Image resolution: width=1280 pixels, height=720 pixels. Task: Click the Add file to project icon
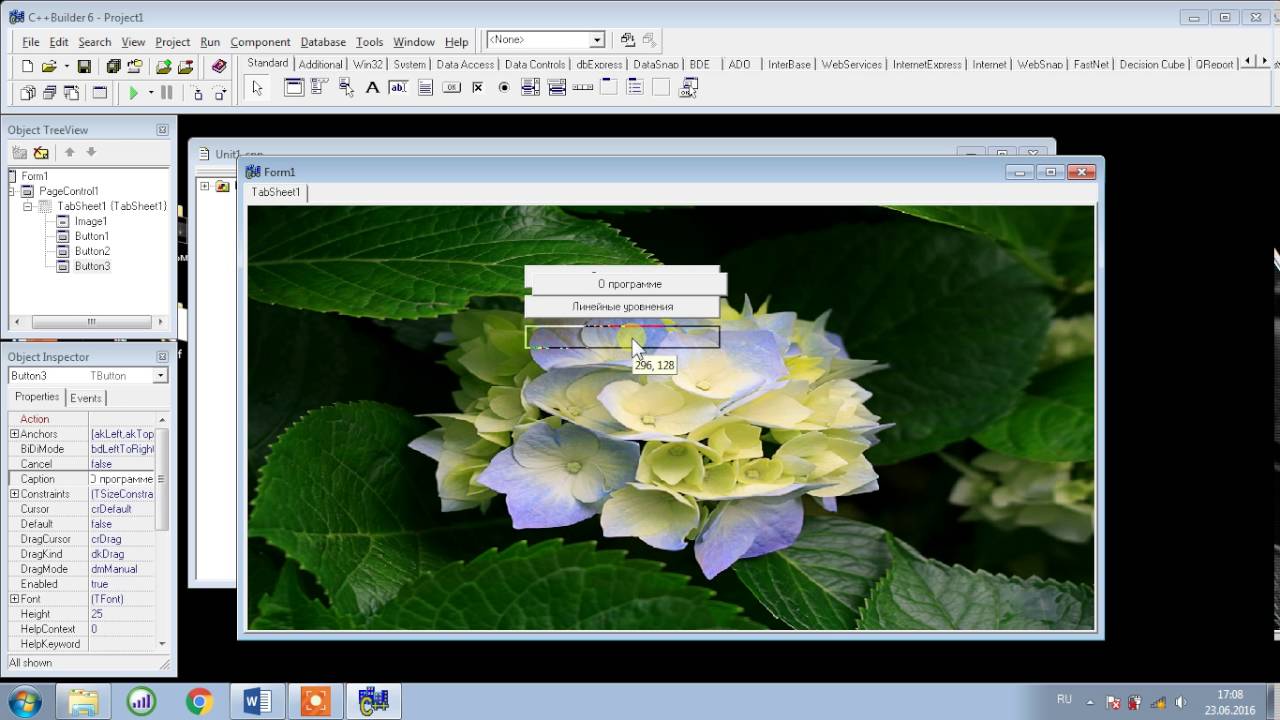tap(164, 66)
